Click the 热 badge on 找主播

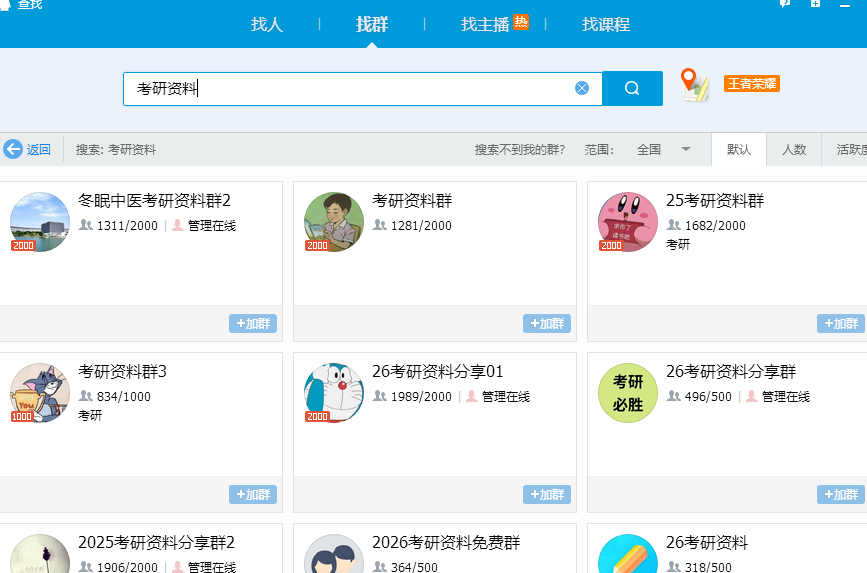(x=520, y=22)
